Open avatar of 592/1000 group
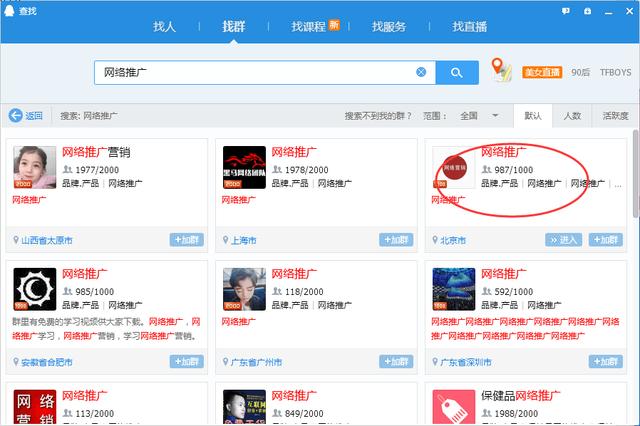Screen dimensions: 640x426 click(454, 289)
